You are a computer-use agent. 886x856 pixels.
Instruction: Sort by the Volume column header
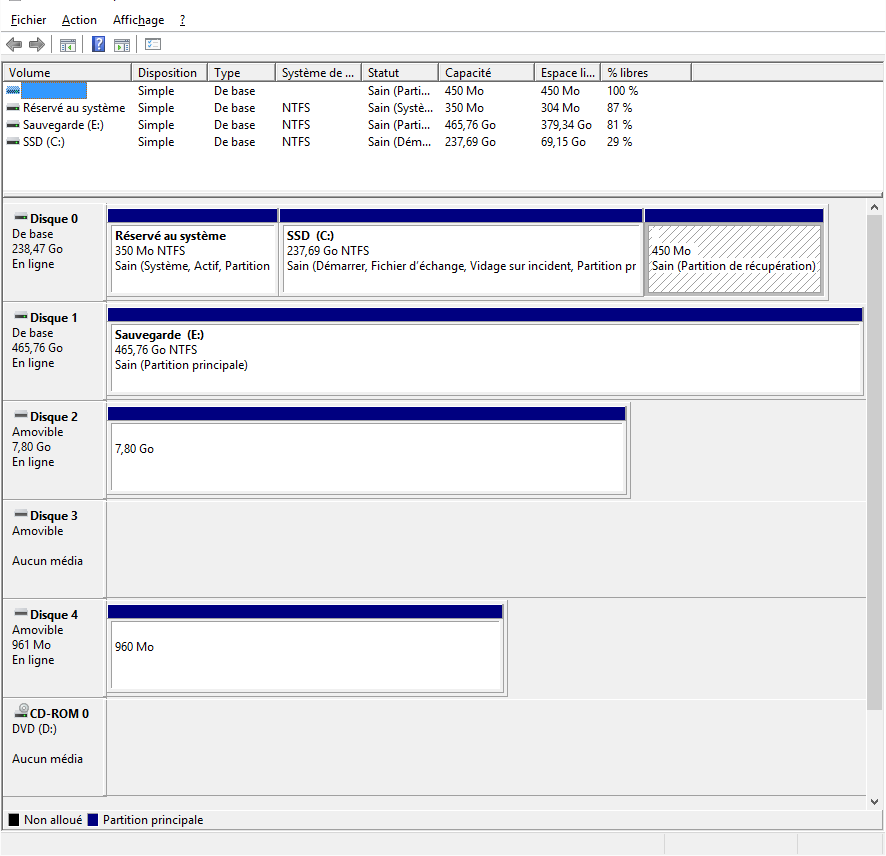pos(68,72)
